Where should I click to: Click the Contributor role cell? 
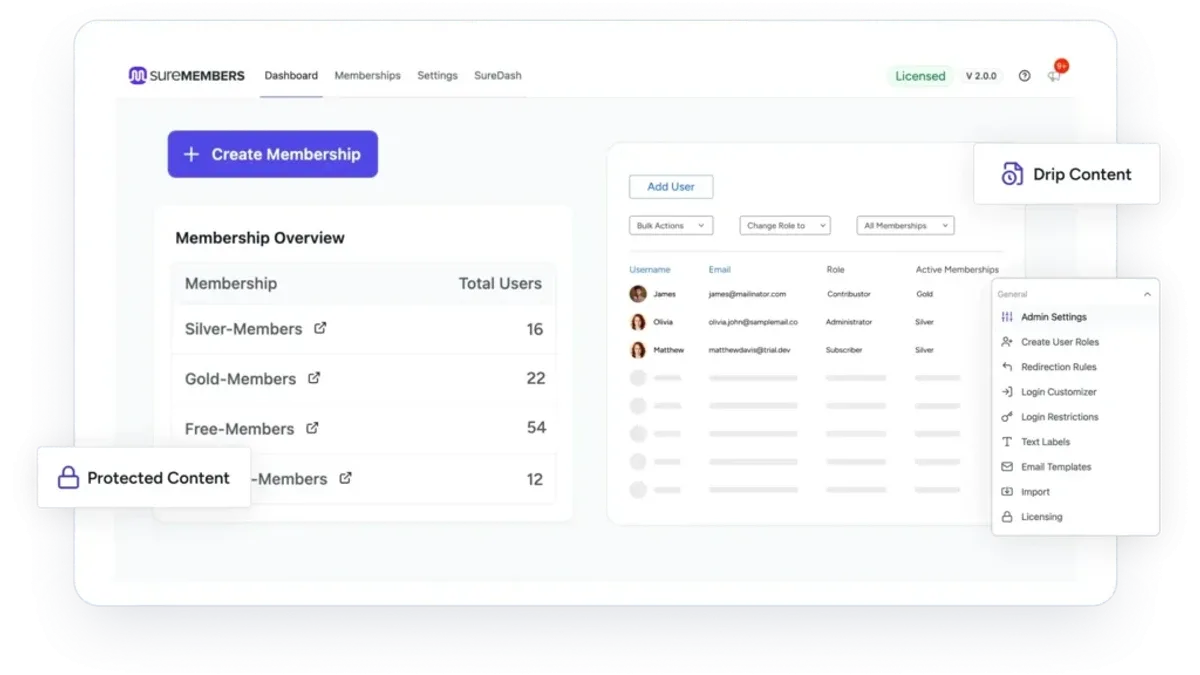point(849,294)
